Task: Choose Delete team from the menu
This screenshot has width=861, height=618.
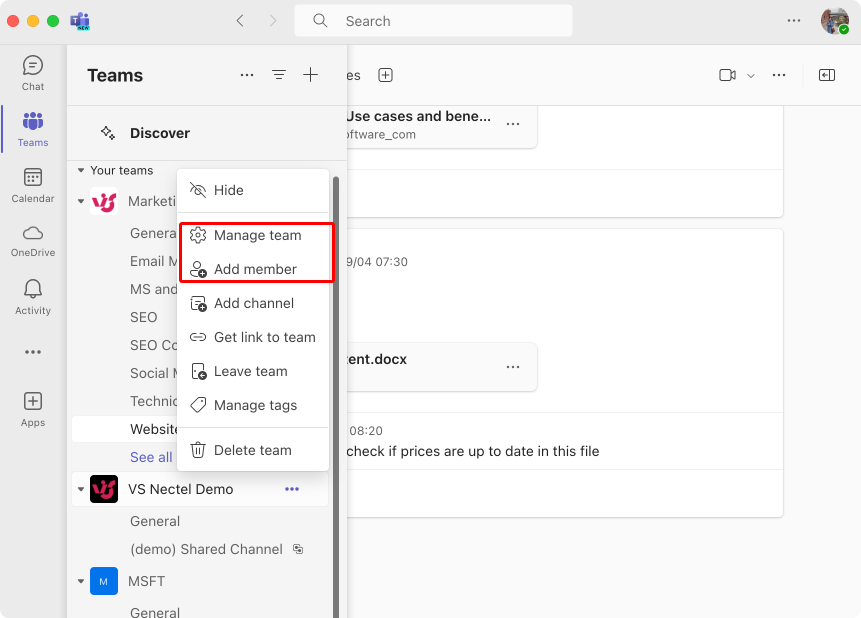Action: click(x=253, y=450)
